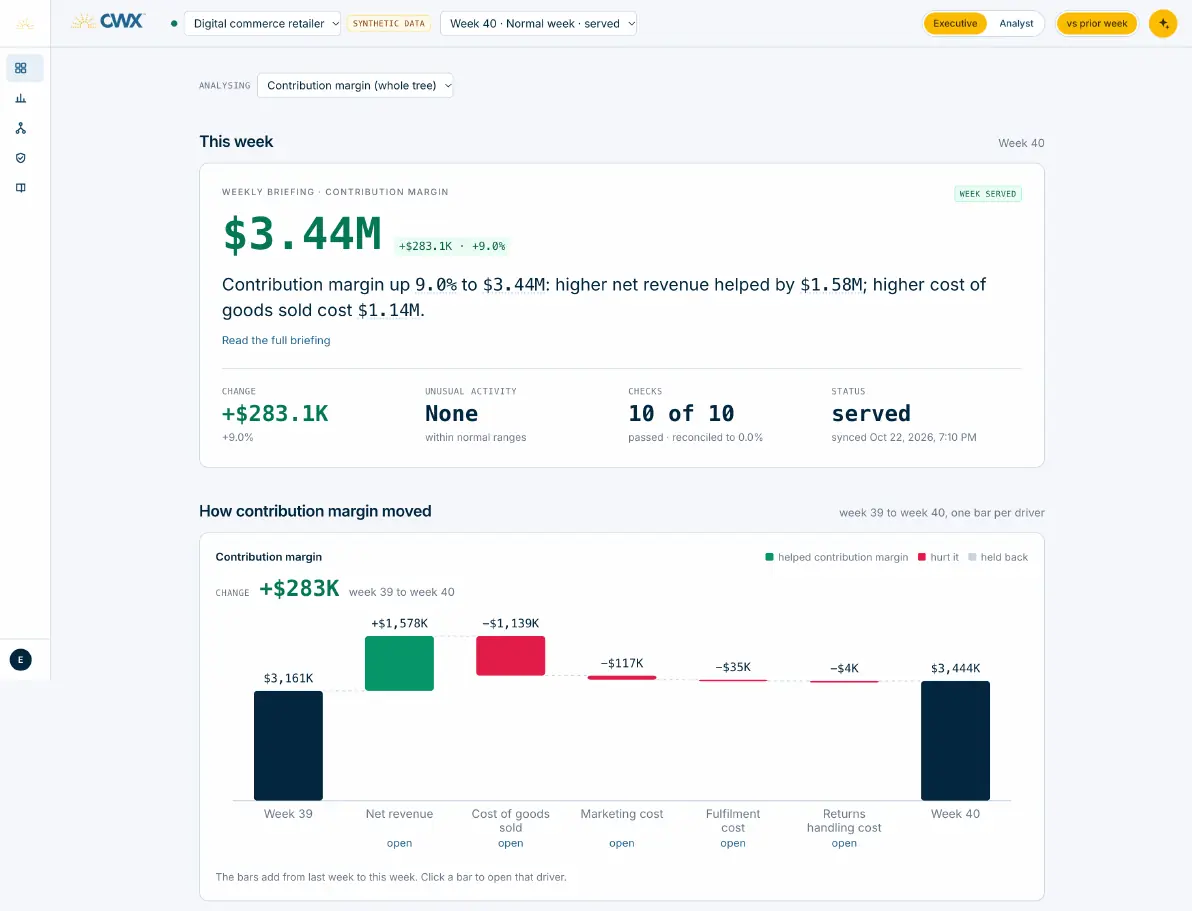This screenshot has height=911, width=1192.
Task: Open the dashboard grid icon in sidebar
Action: point(21,68)
